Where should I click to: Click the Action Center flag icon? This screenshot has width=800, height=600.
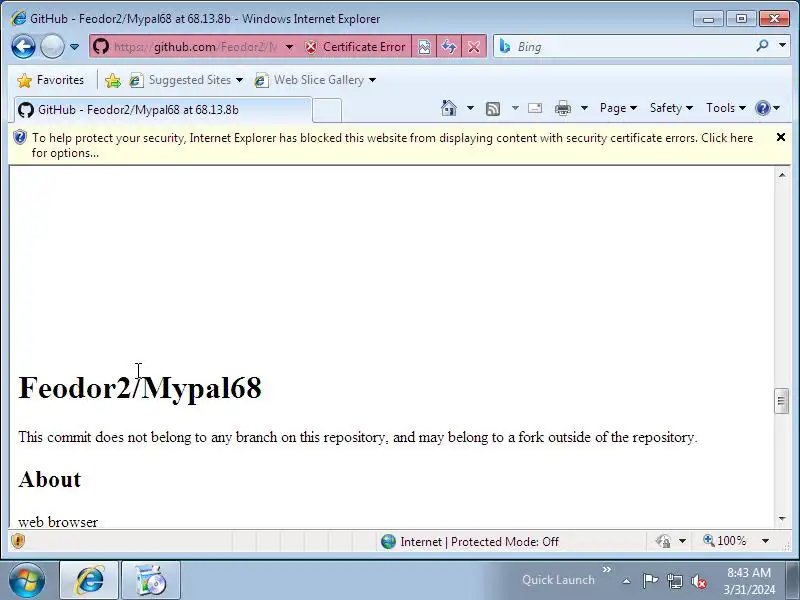[650, 581]
